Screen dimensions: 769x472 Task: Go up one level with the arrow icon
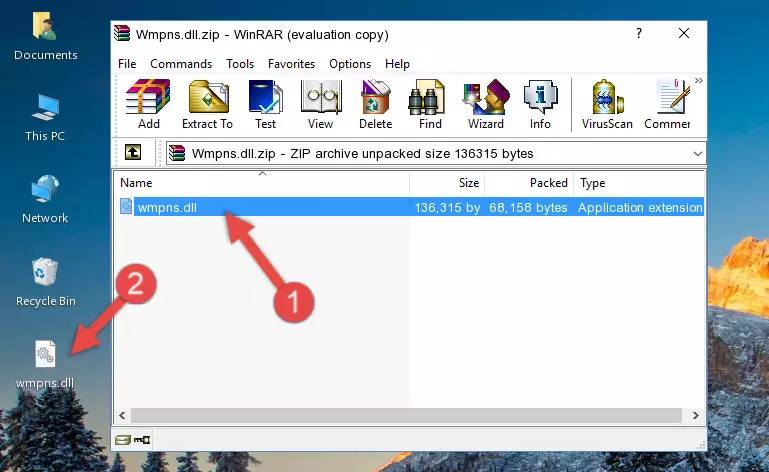coord(133,153)
